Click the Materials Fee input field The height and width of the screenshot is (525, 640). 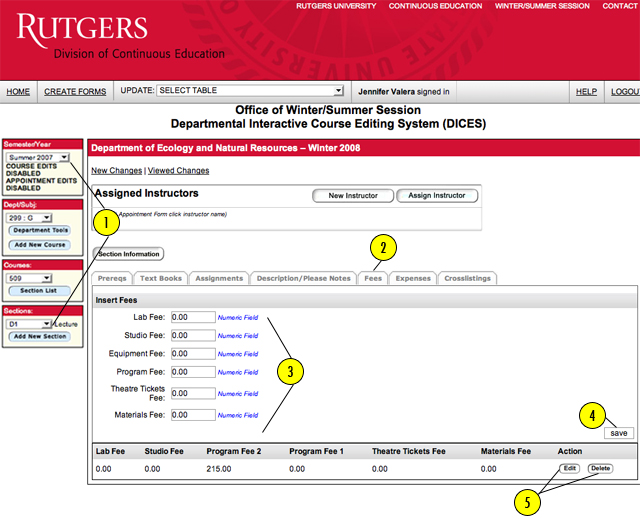click(x=193, y=415)
